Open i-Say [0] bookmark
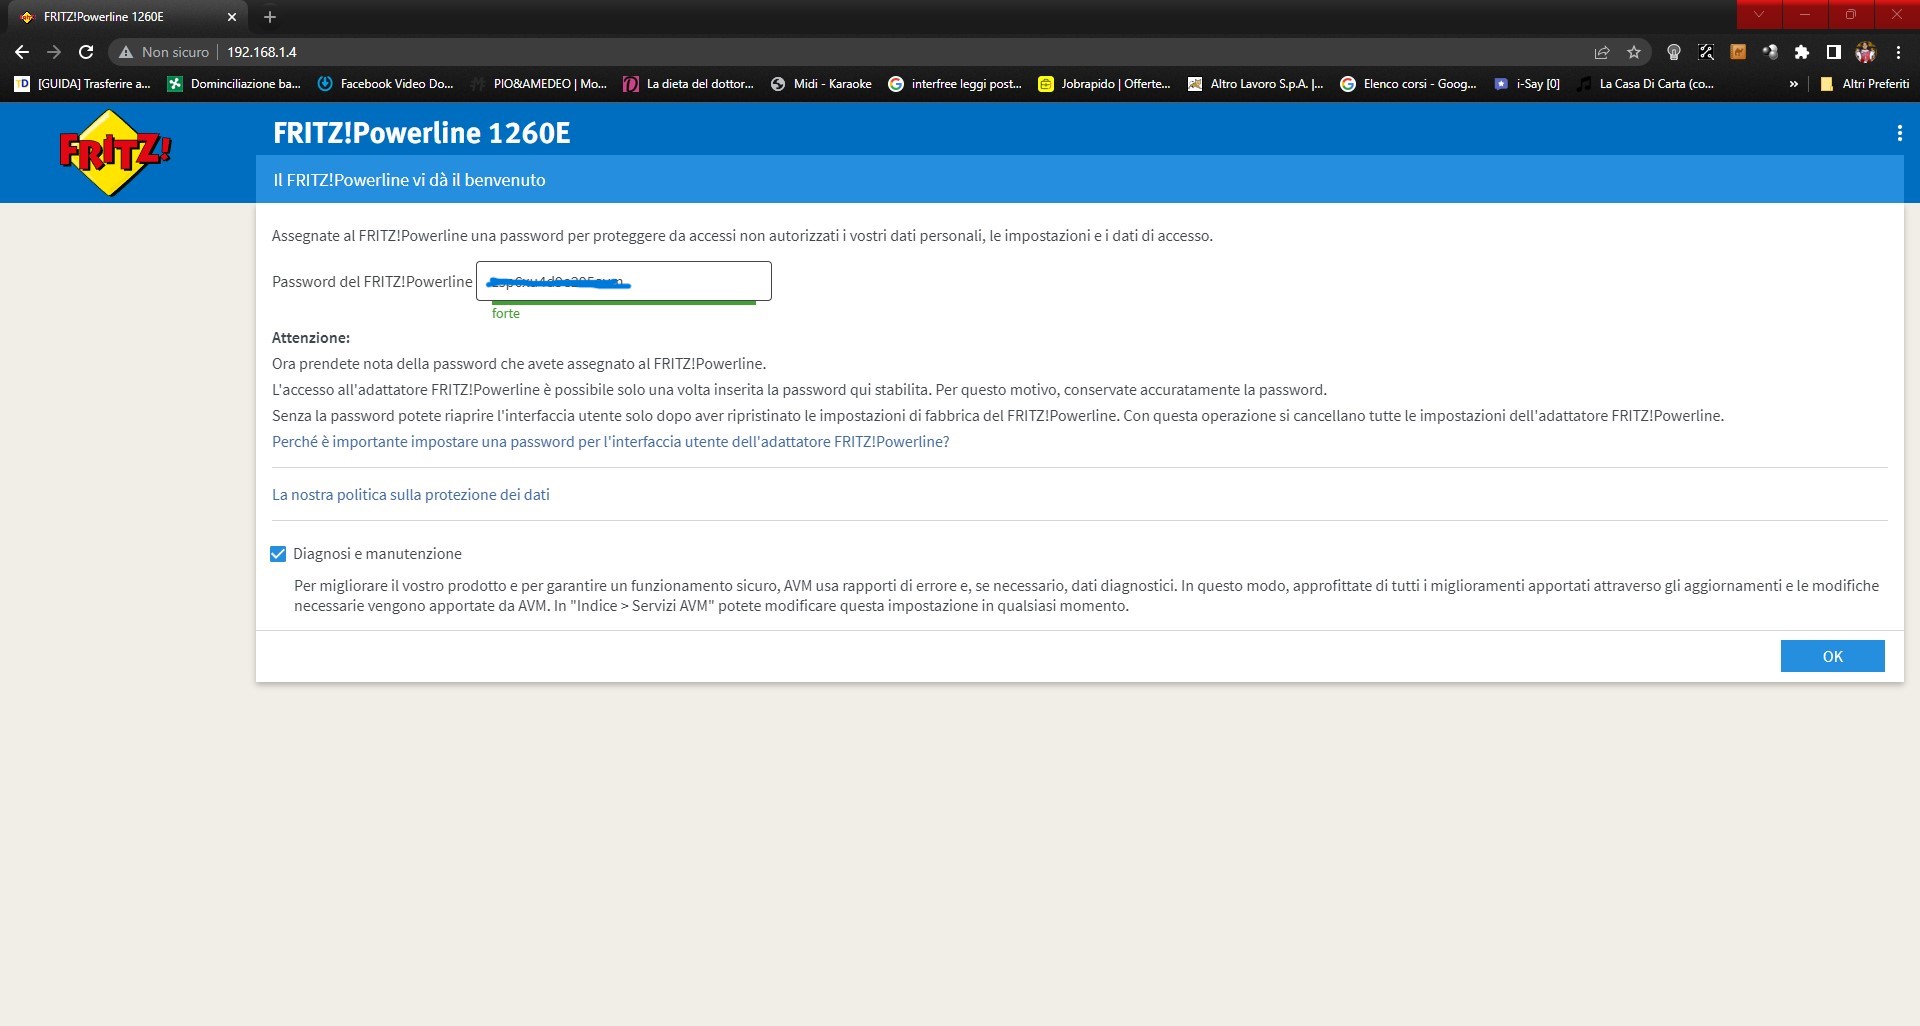This screenshot has width=1920, height=1026. pos(1527,84)
